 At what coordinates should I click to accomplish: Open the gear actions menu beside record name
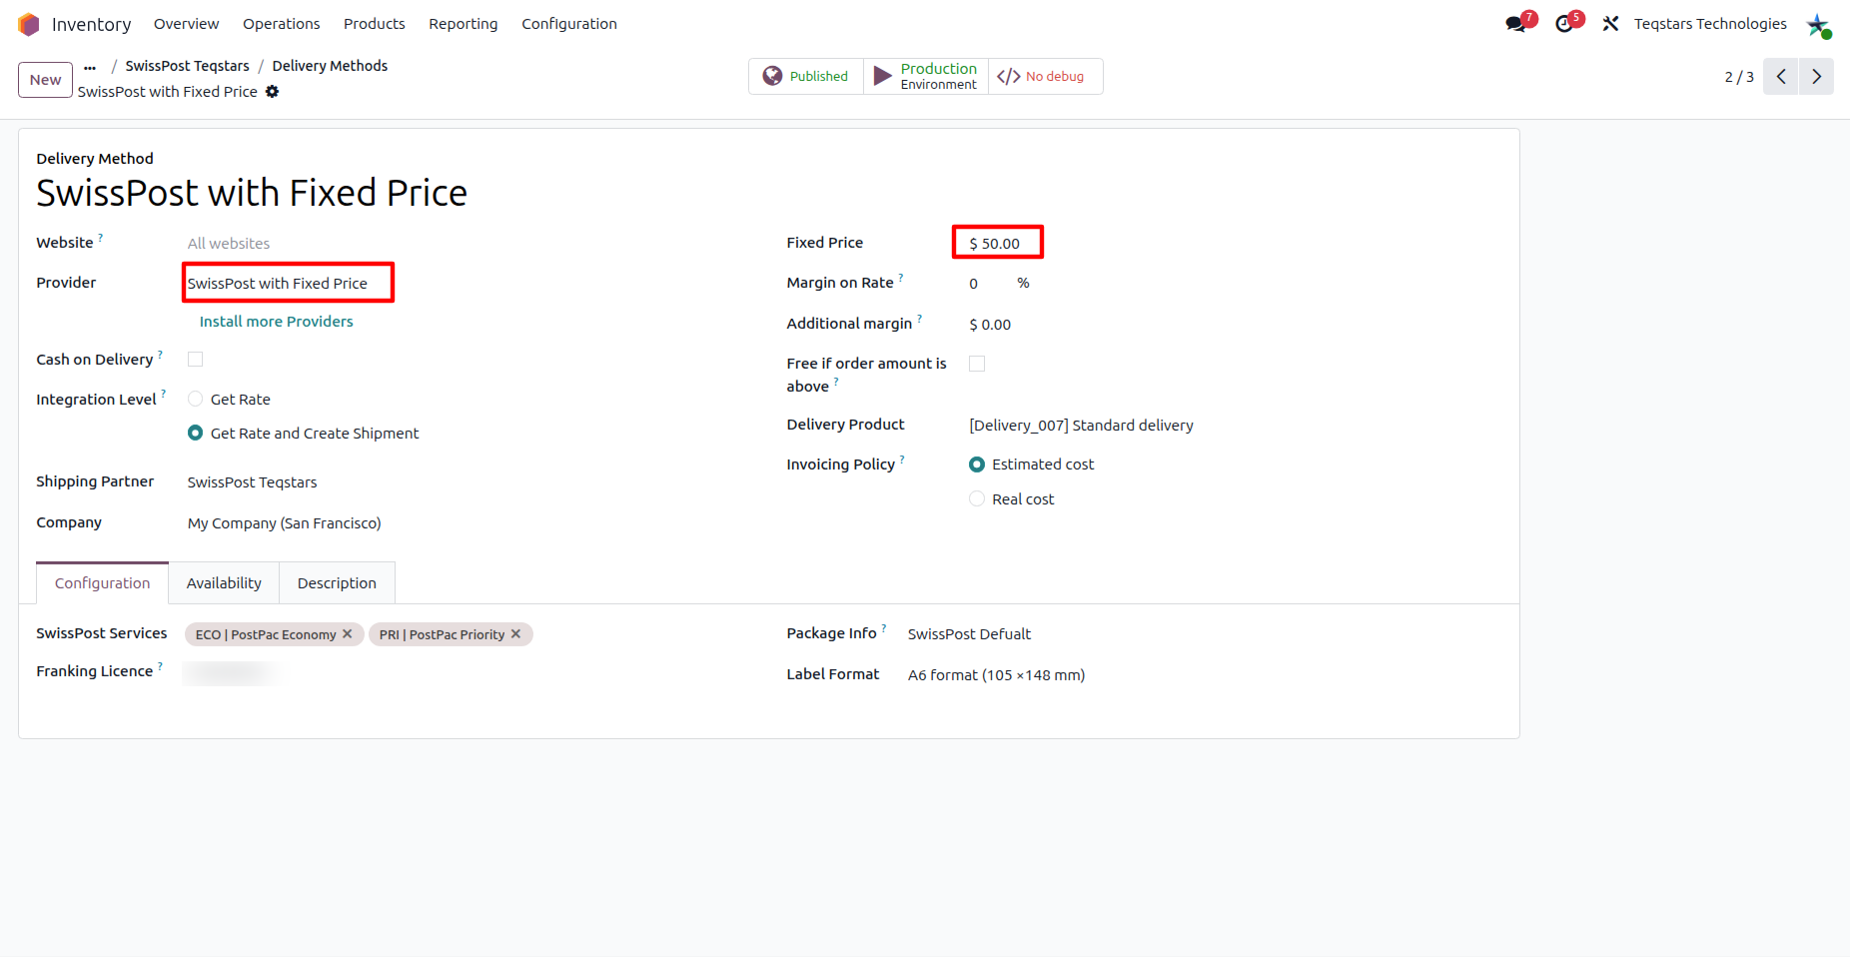pyautogui.click(x=272, y=91)
